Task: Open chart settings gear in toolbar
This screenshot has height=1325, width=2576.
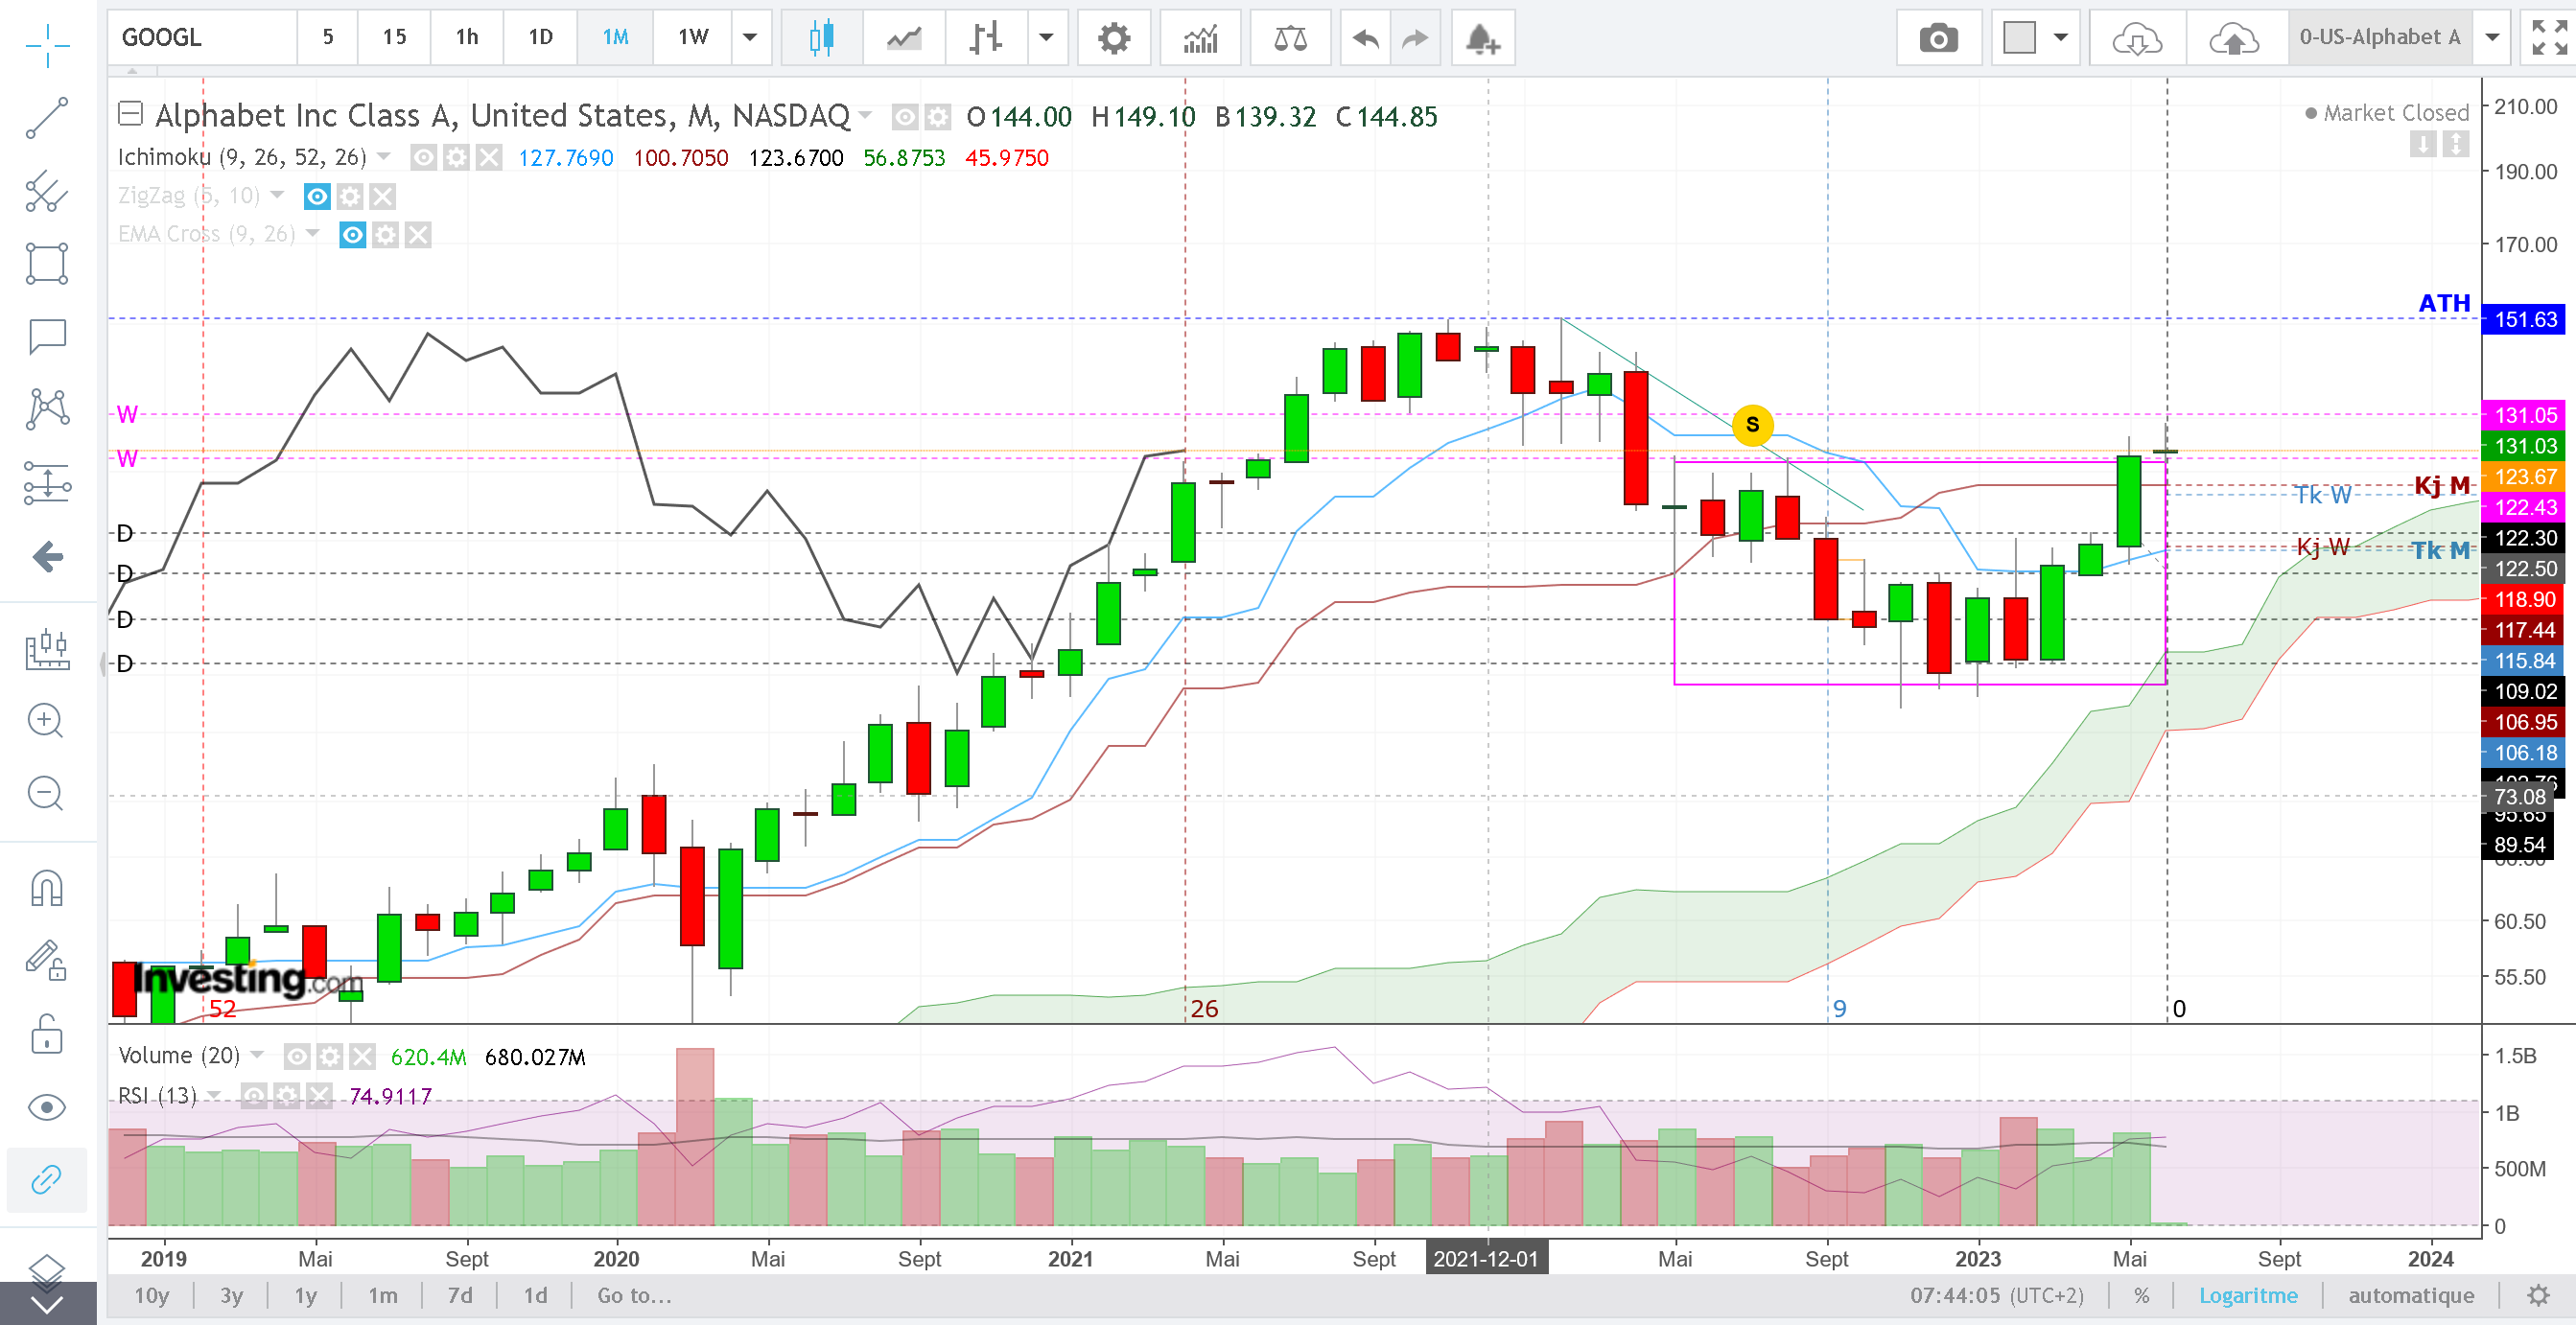Action: coord(1113,38)
